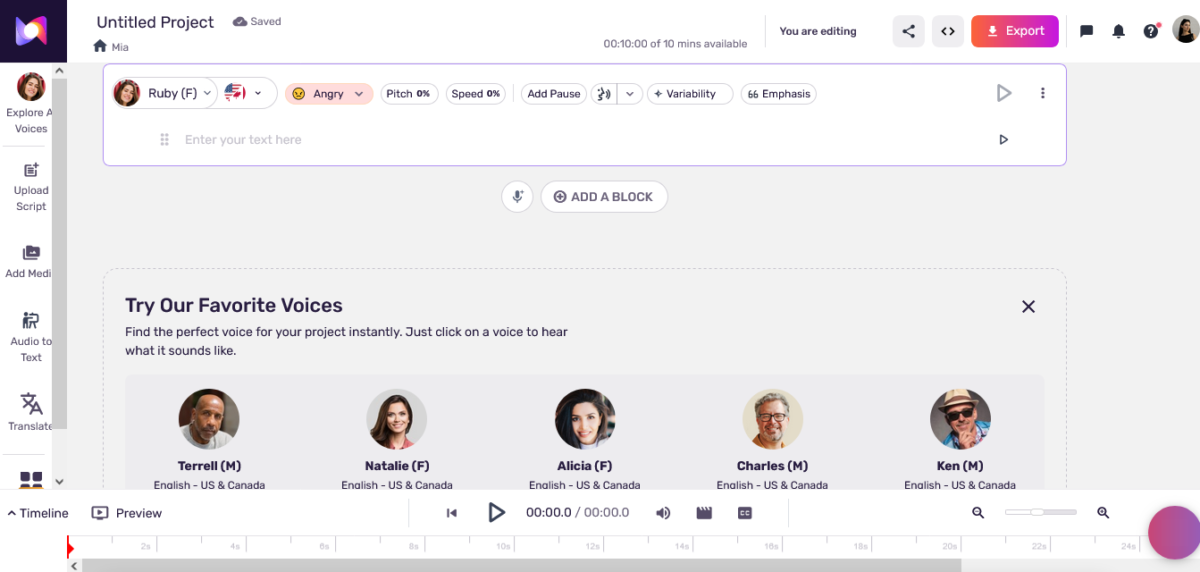Screen dimensions: 1200x572
Task: Open the Translate tool in sidebar
Action: click(31, 411)
